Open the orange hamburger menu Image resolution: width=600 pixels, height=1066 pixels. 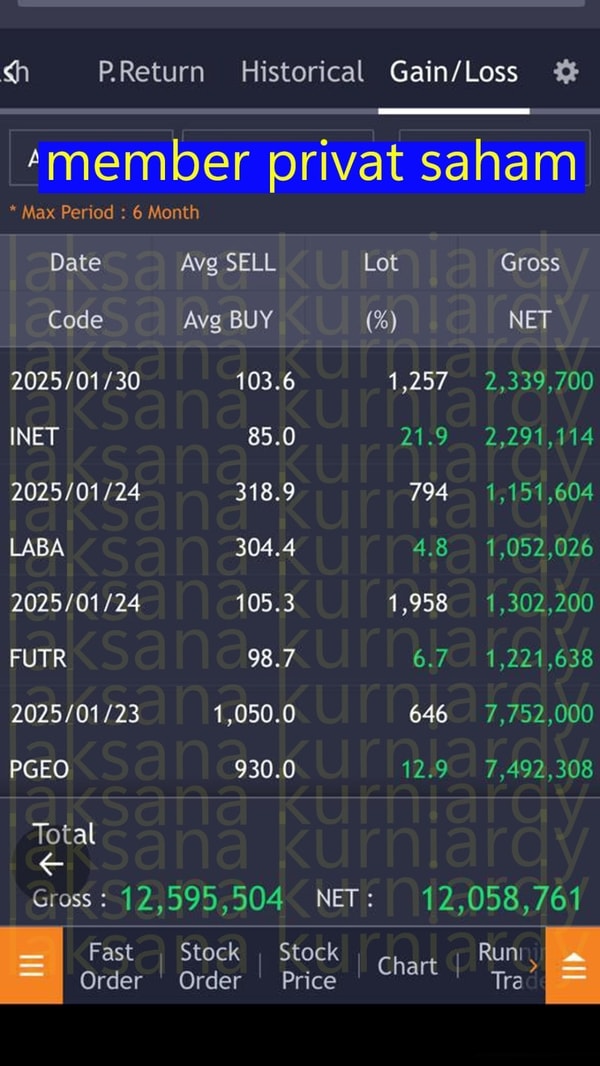[32, 966]
